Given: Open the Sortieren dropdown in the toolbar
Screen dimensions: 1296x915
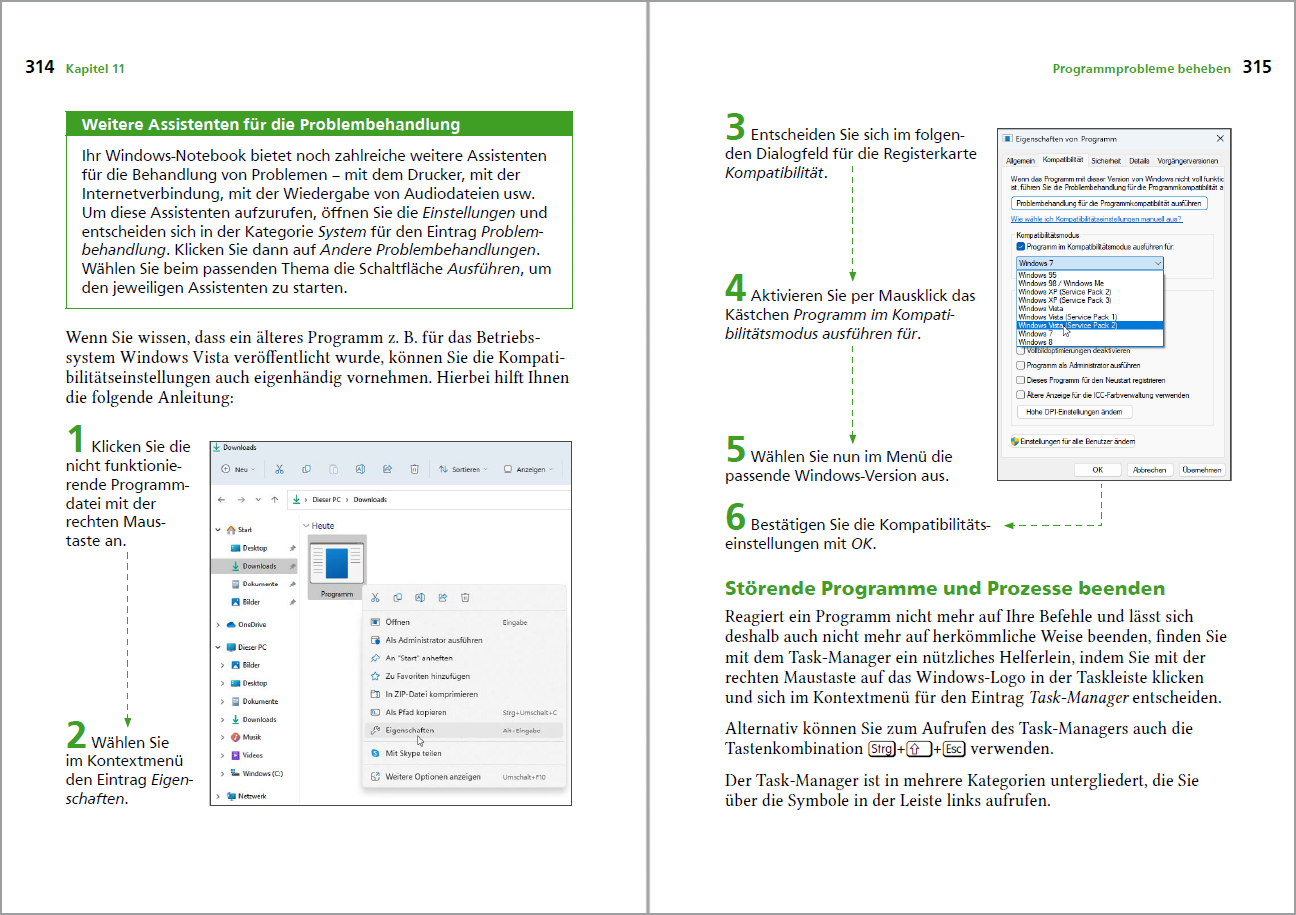Looking at the screenshot, I should click(465, 469).
